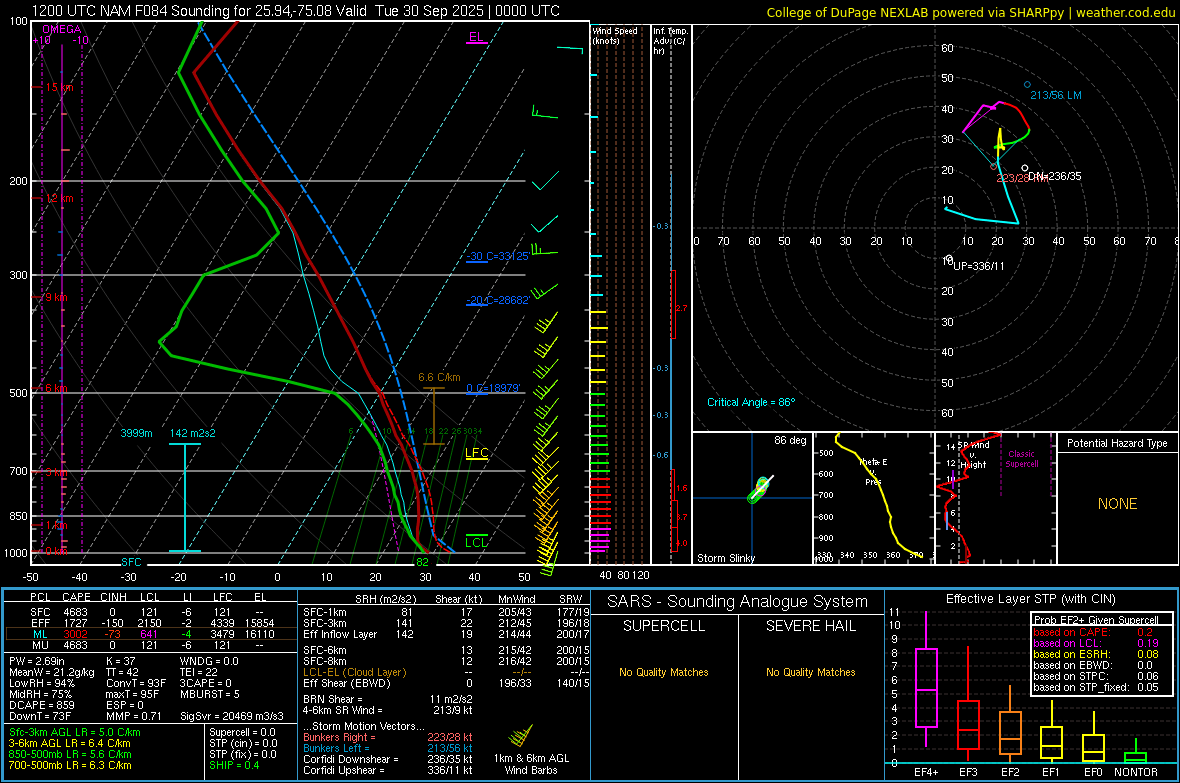
Task: Click the "Wind Speed (knots)" panel header
Action: [x=614, y=35]
